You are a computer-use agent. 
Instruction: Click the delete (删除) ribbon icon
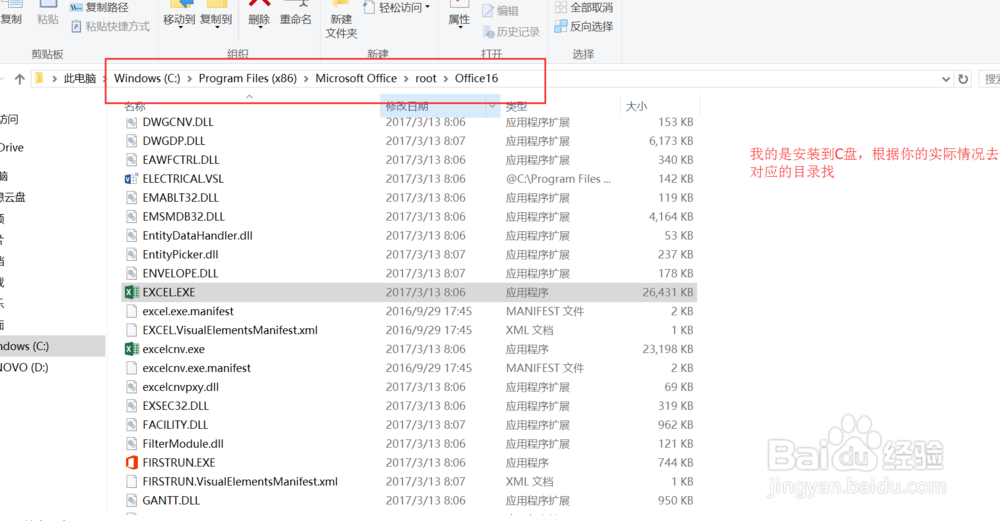pos(259,4)
